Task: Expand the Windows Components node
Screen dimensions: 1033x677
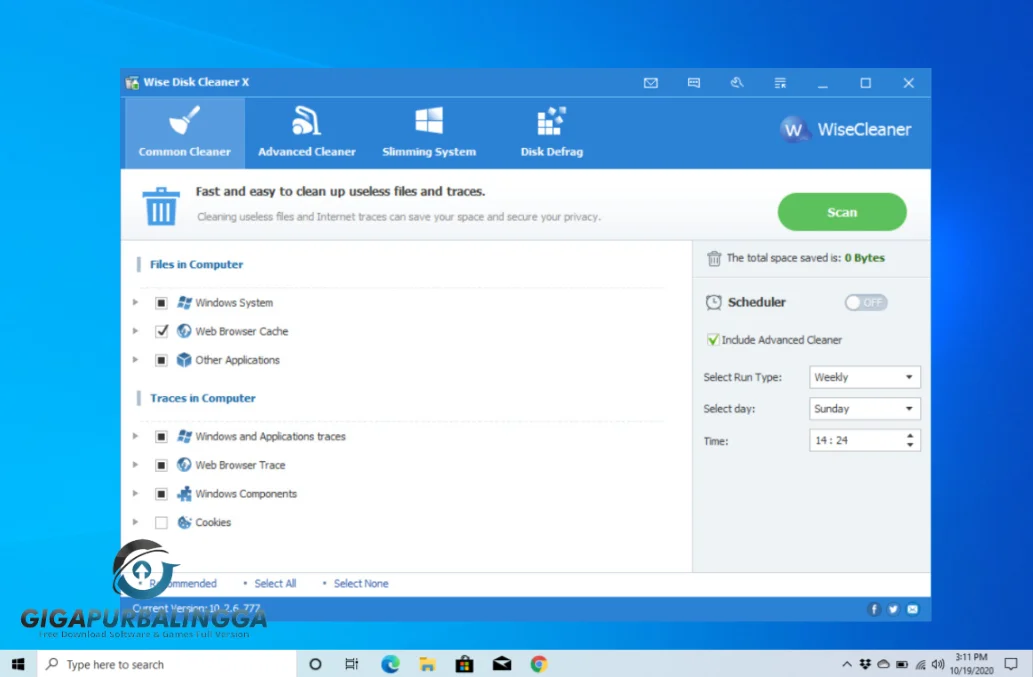Action: point(135,493)
